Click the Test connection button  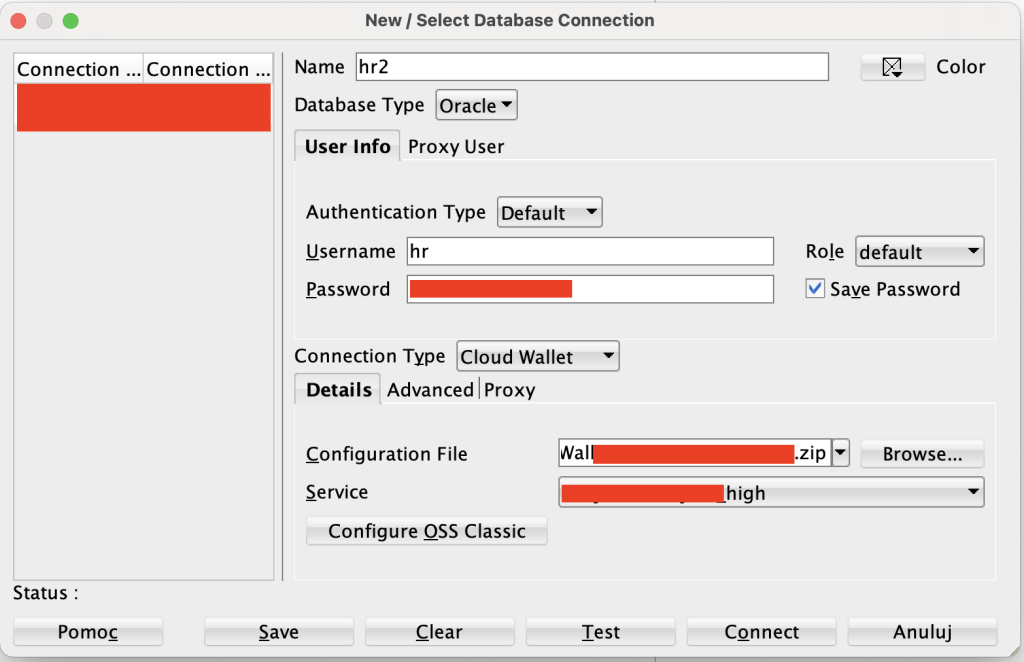(600, 632)
